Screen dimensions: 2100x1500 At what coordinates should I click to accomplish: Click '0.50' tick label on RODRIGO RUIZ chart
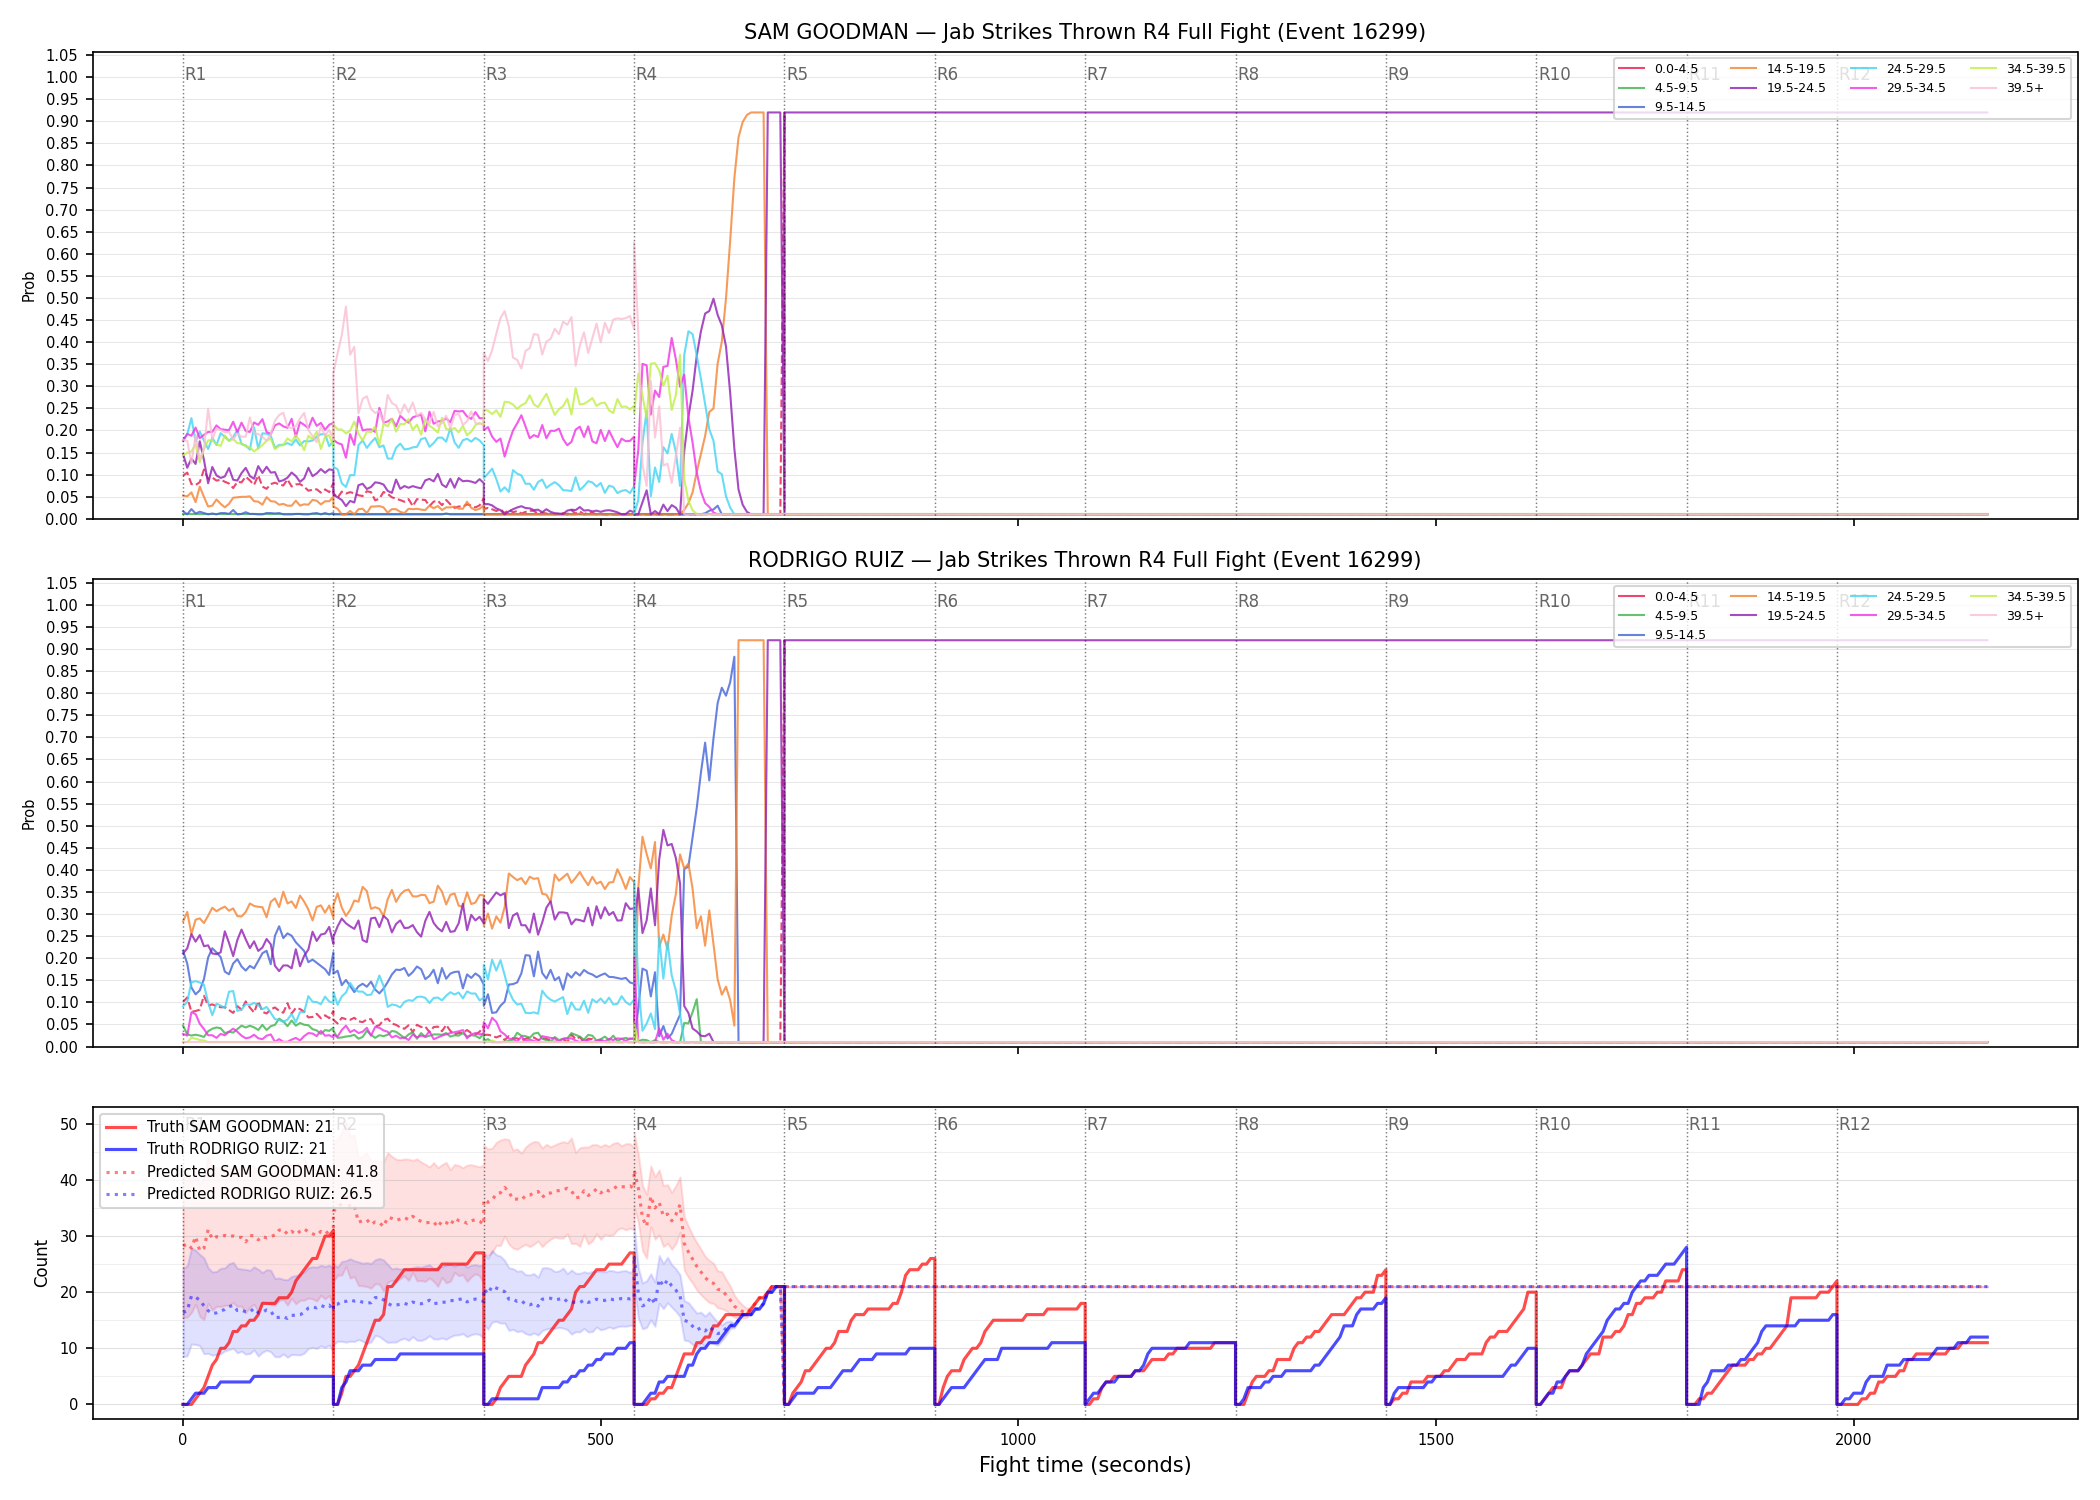pos(62,826)
